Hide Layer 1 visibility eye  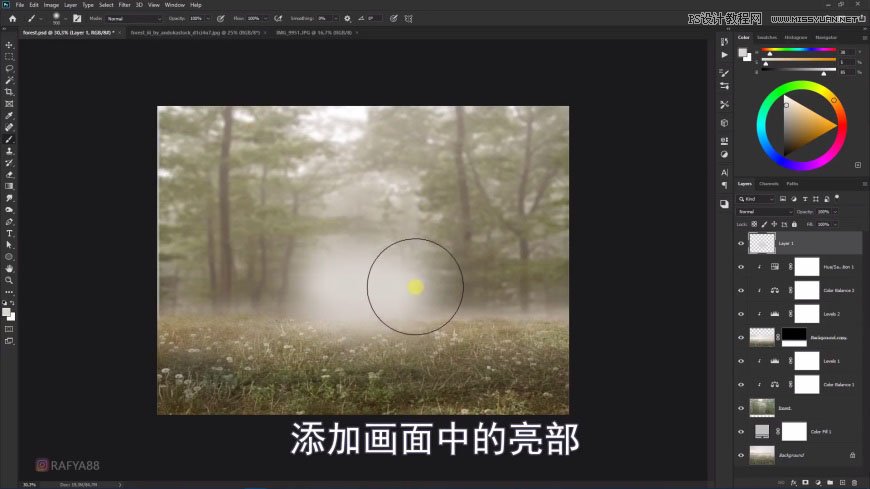741,243
